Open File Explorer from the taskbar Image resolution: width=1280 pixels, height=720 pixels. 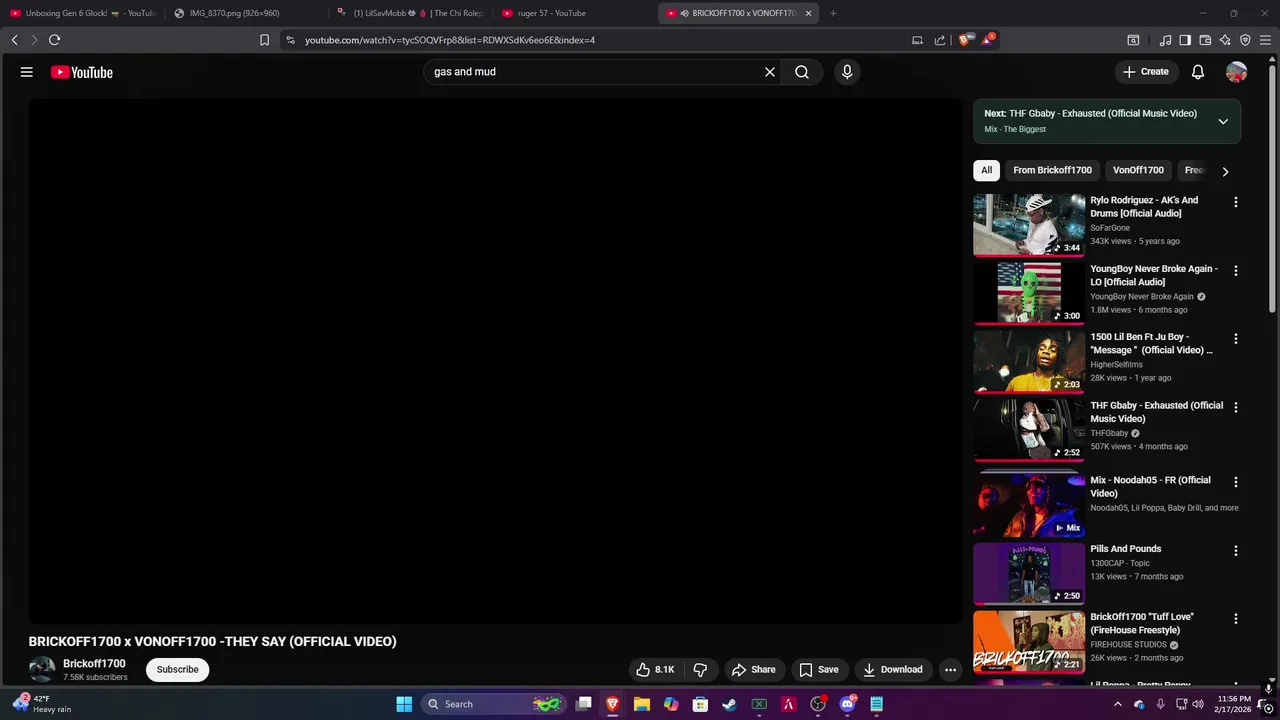[642, 704]
